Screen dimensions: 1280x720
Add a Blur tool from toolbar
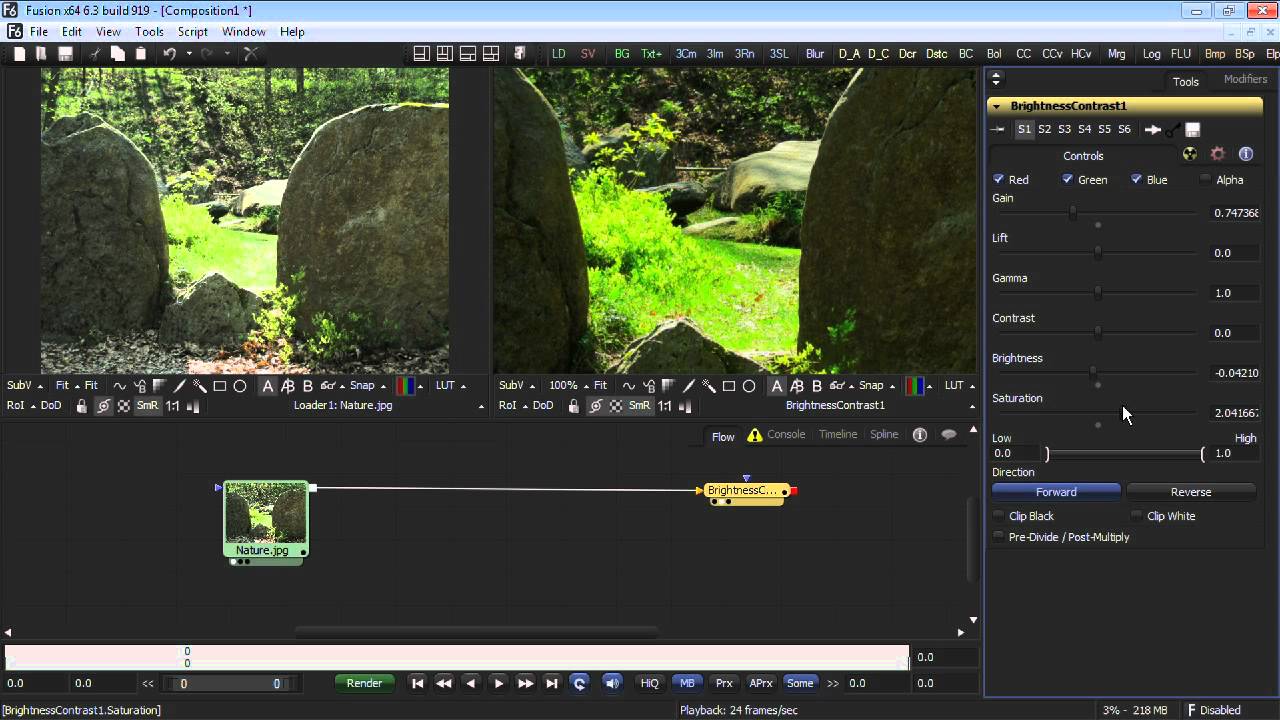pyautogui.click(x=815, y=54)
